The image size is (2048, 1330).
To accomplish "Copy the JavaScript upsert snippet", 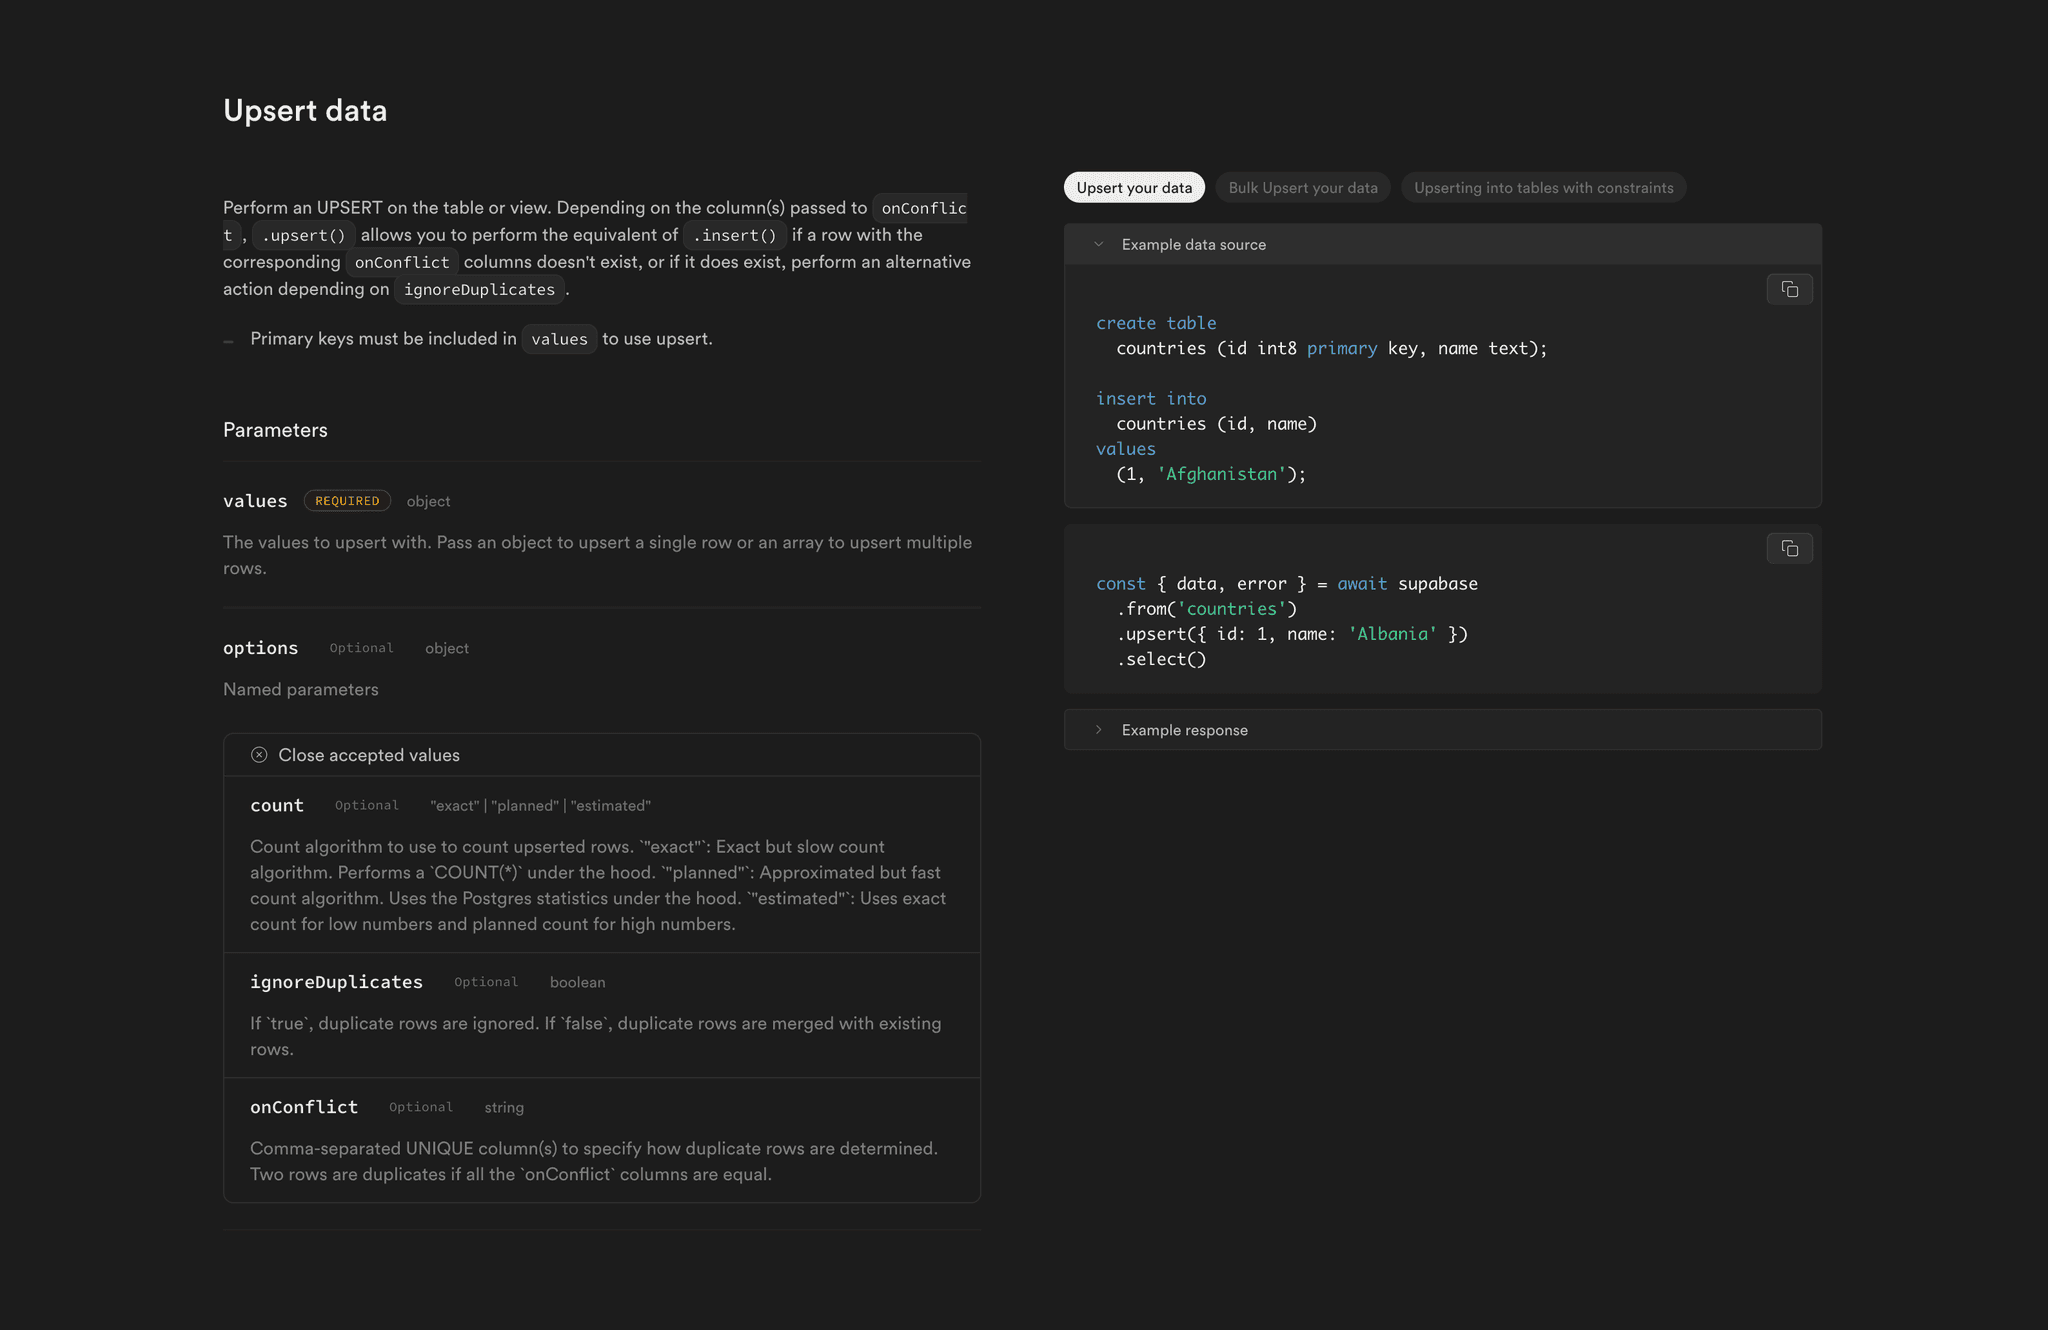I will point(1789,548).
